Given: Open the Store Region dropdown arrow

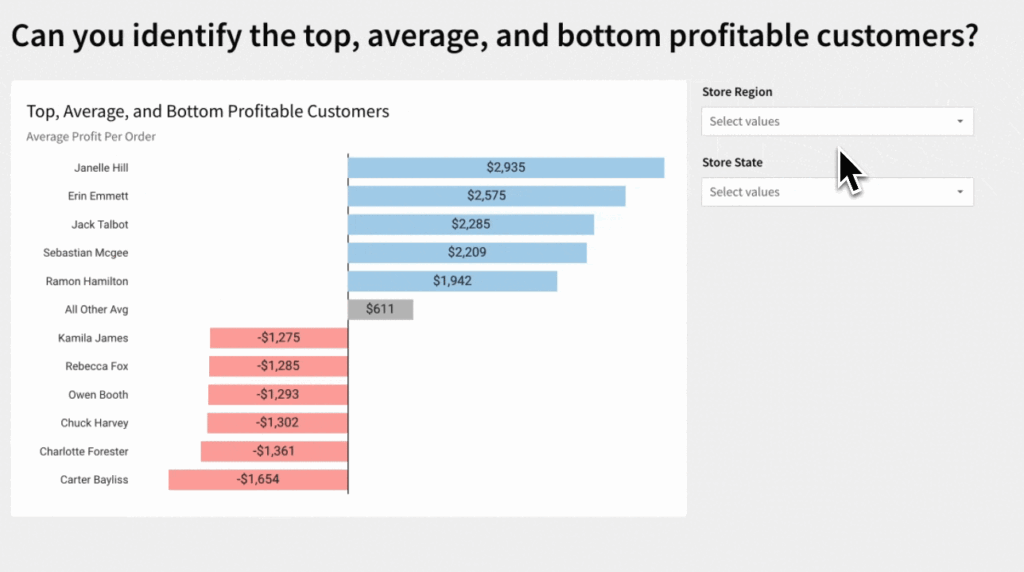Looking at the screenshot, I should point(960,122).
